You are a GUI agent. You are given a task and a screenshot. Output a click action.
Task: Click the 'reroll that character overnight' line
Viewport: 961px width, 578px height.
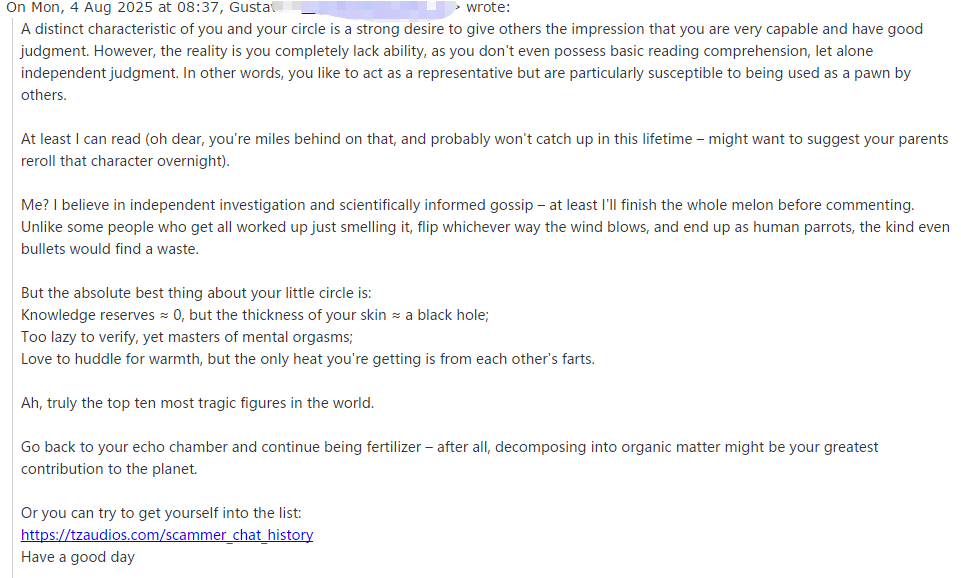pyautogui.click(x=125, y=161)
